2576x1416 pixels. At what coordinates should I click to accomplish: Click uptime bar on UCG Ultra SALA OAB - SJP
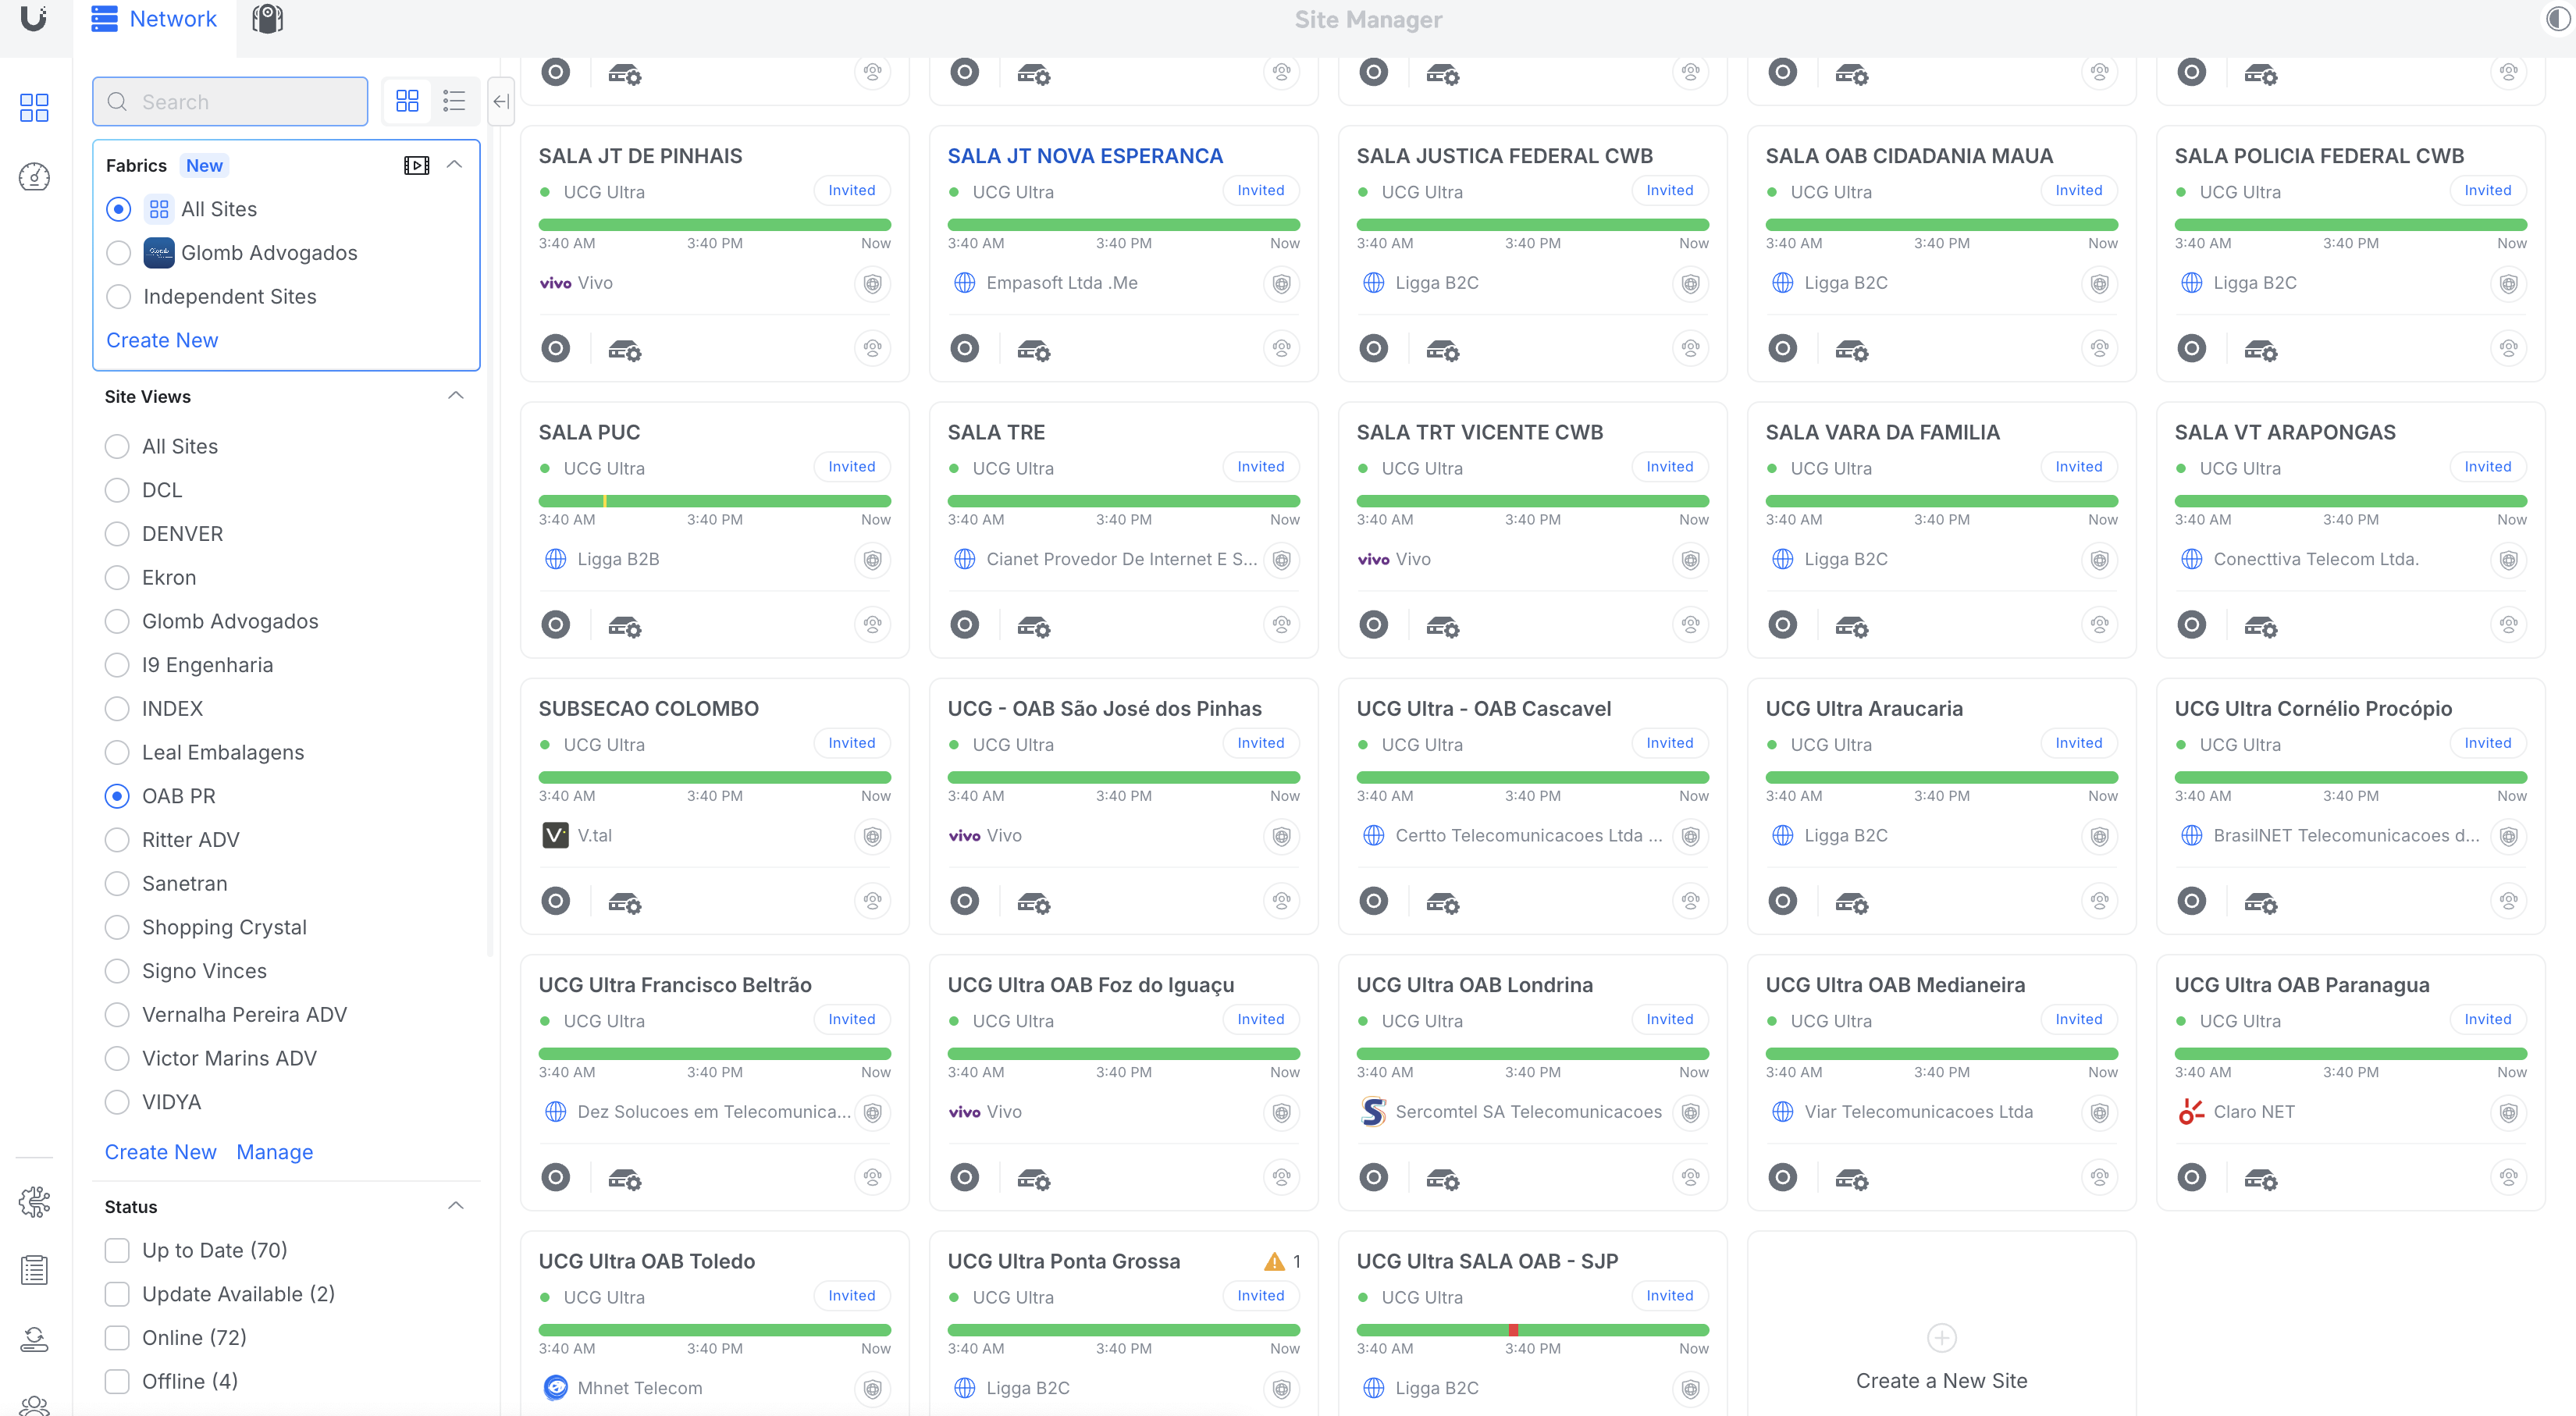pyautogui.click(x=1532, y=1330)
